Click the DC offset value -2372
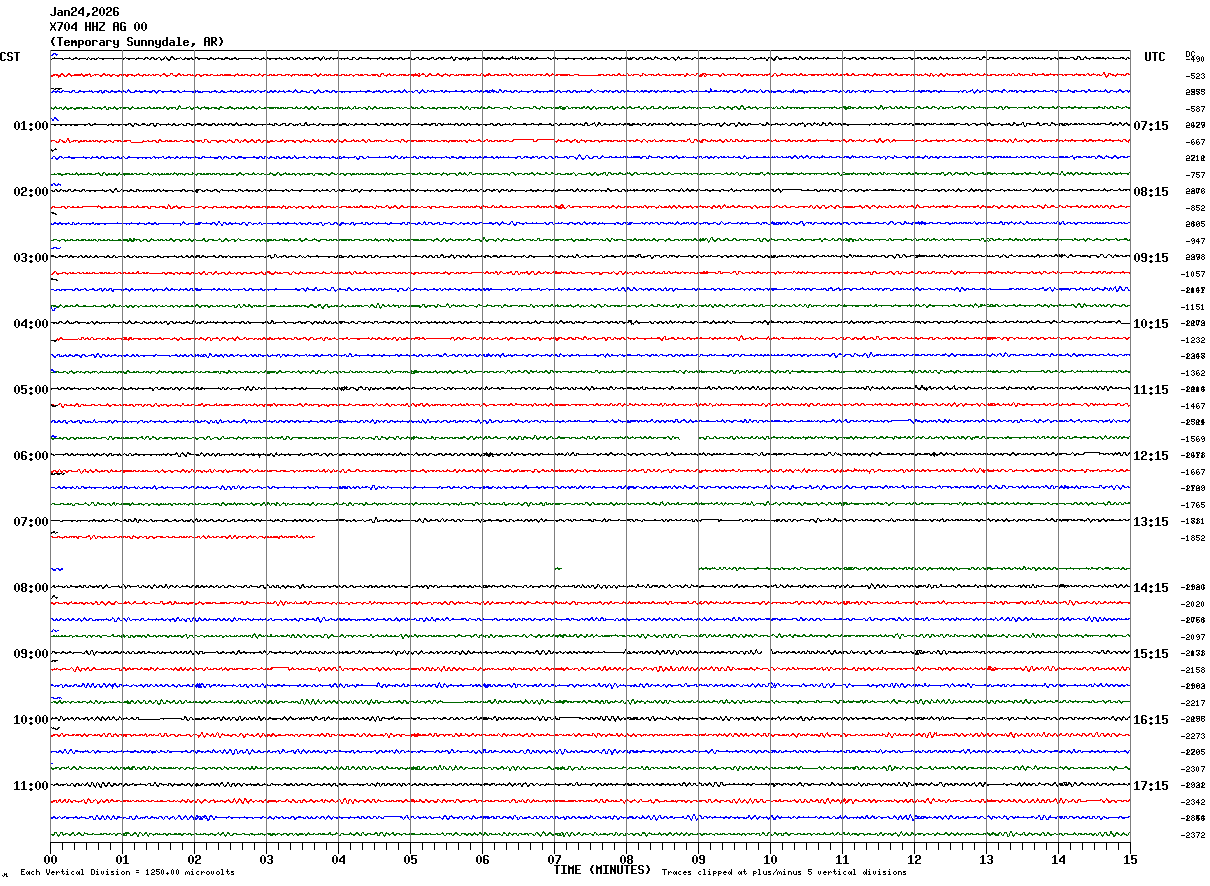 coord(1194,835)
